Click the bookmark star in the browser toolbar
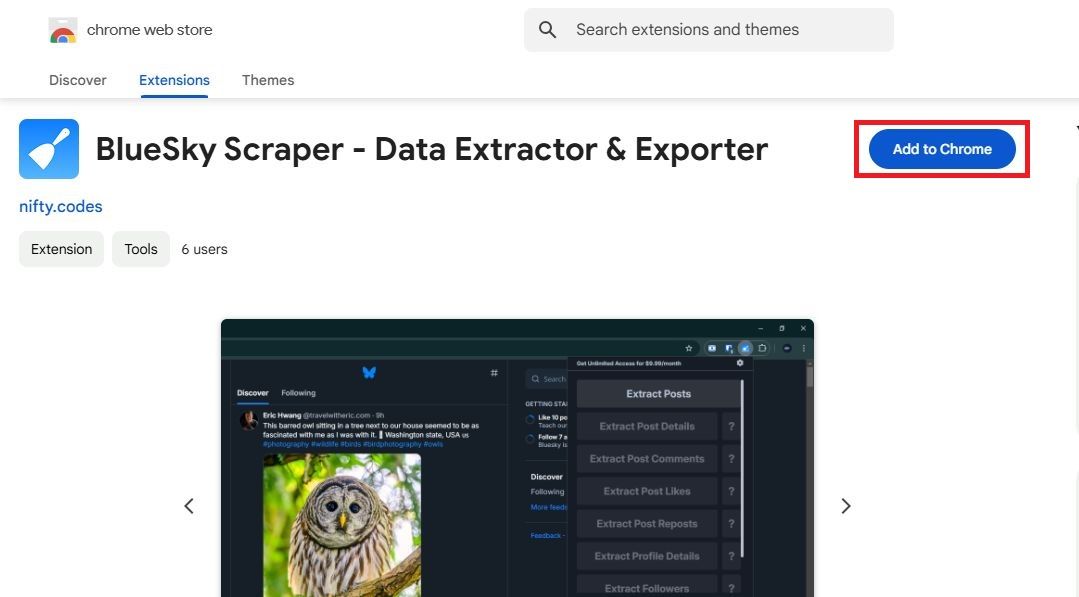This screenshot has width=1079, height=597. (689, 348)
